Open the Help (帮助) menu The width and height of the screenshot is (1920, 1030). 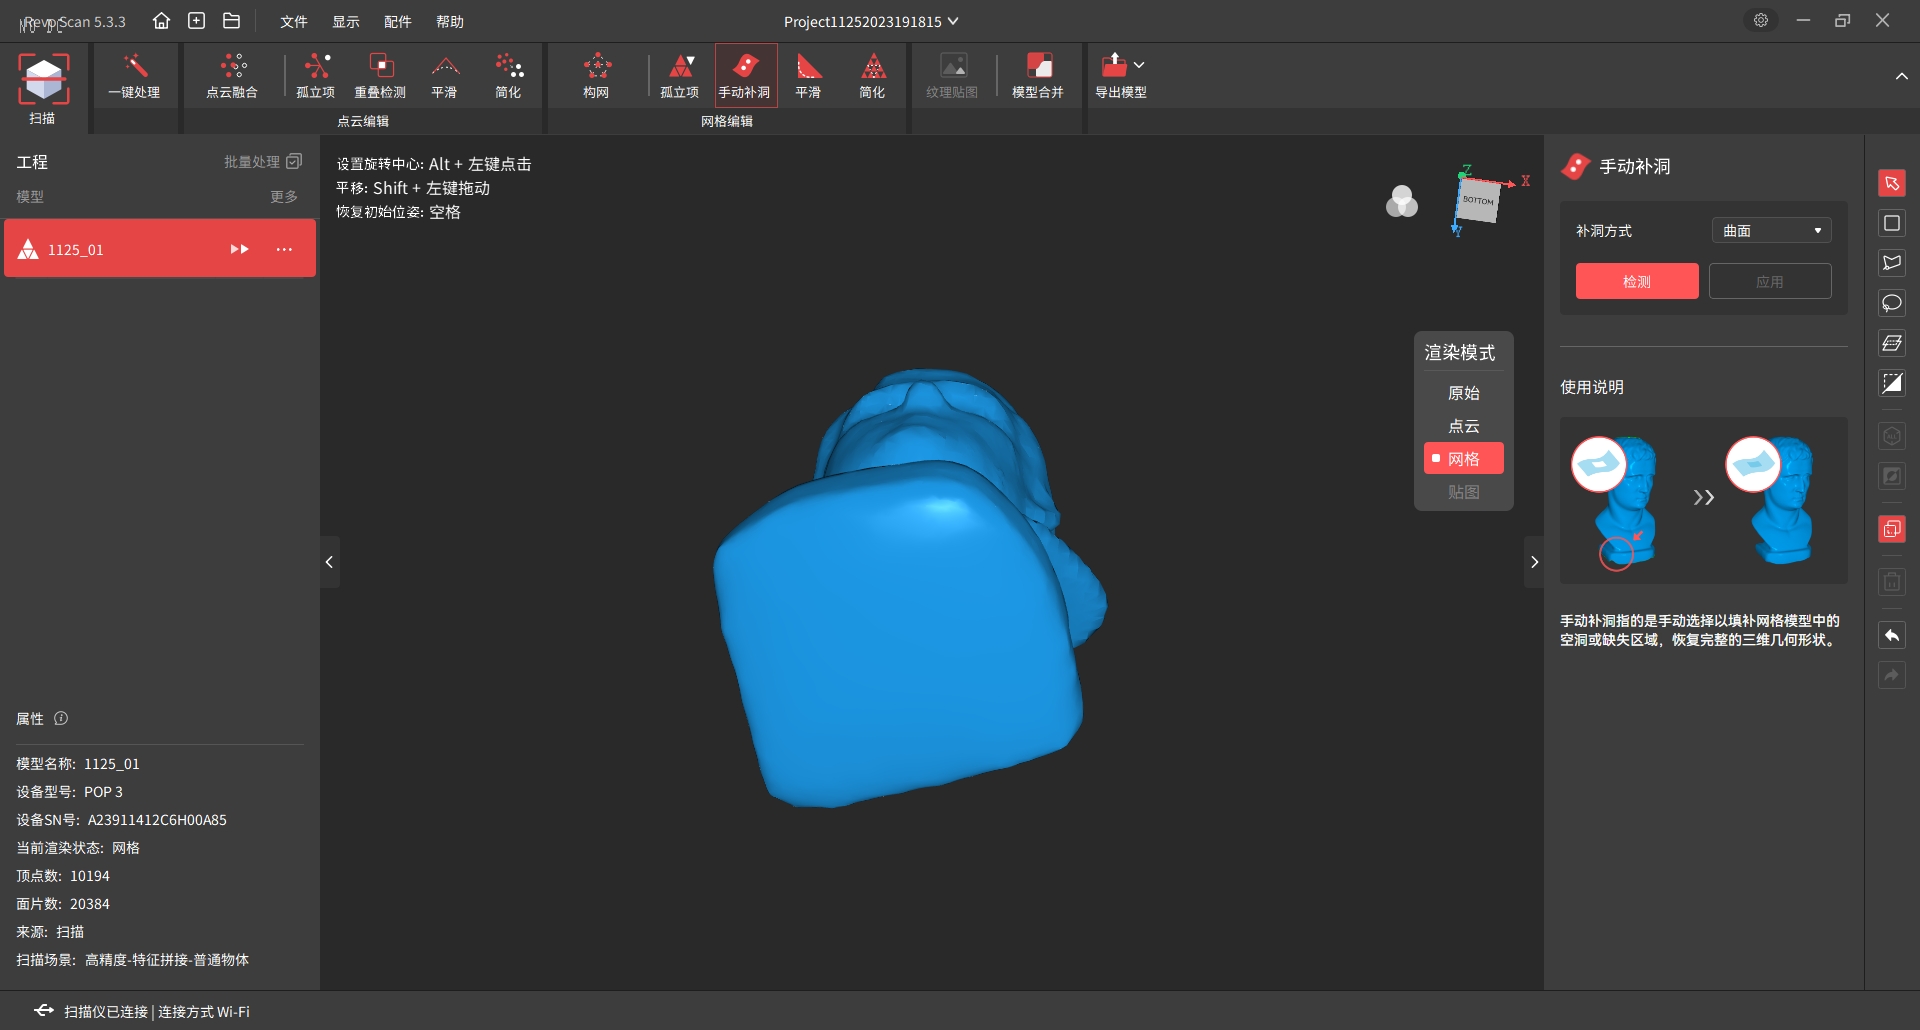click(x=450, y=21)
